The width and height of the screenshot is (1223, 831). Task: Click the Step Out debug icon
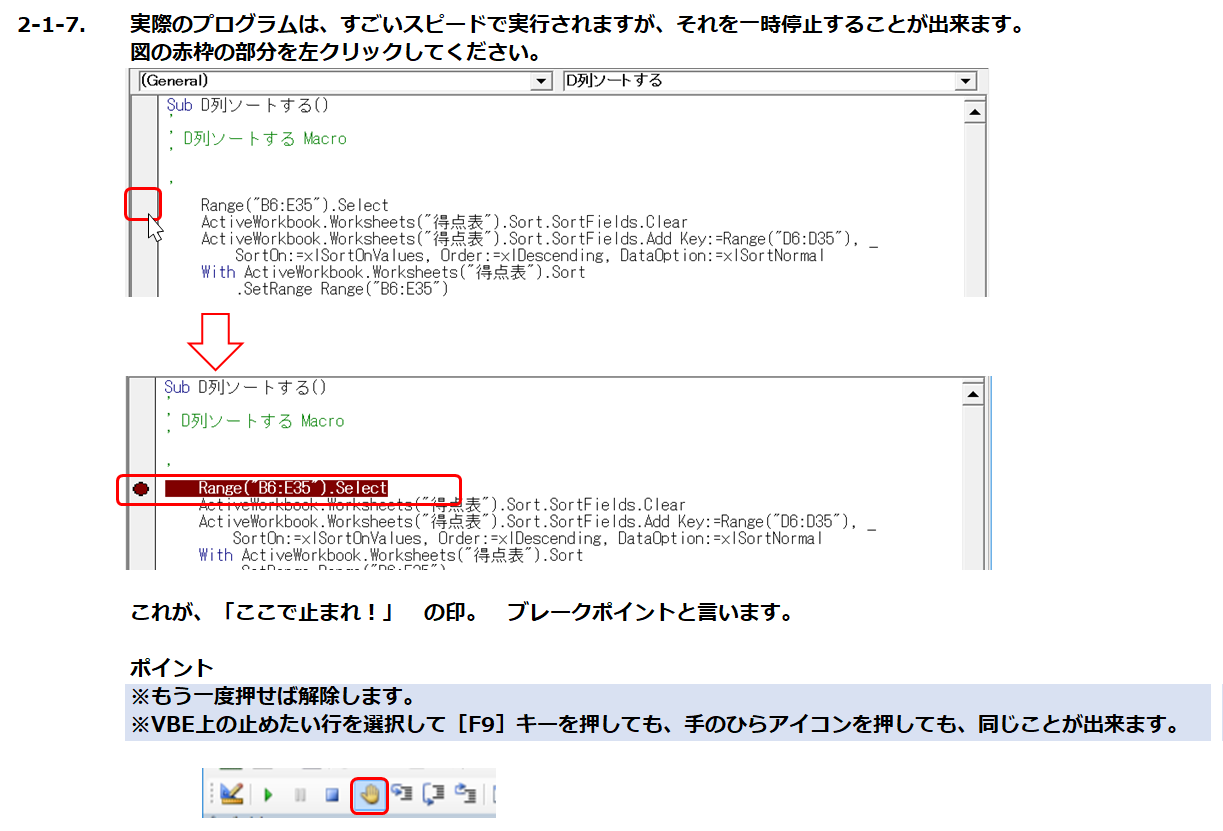(465, 794)
